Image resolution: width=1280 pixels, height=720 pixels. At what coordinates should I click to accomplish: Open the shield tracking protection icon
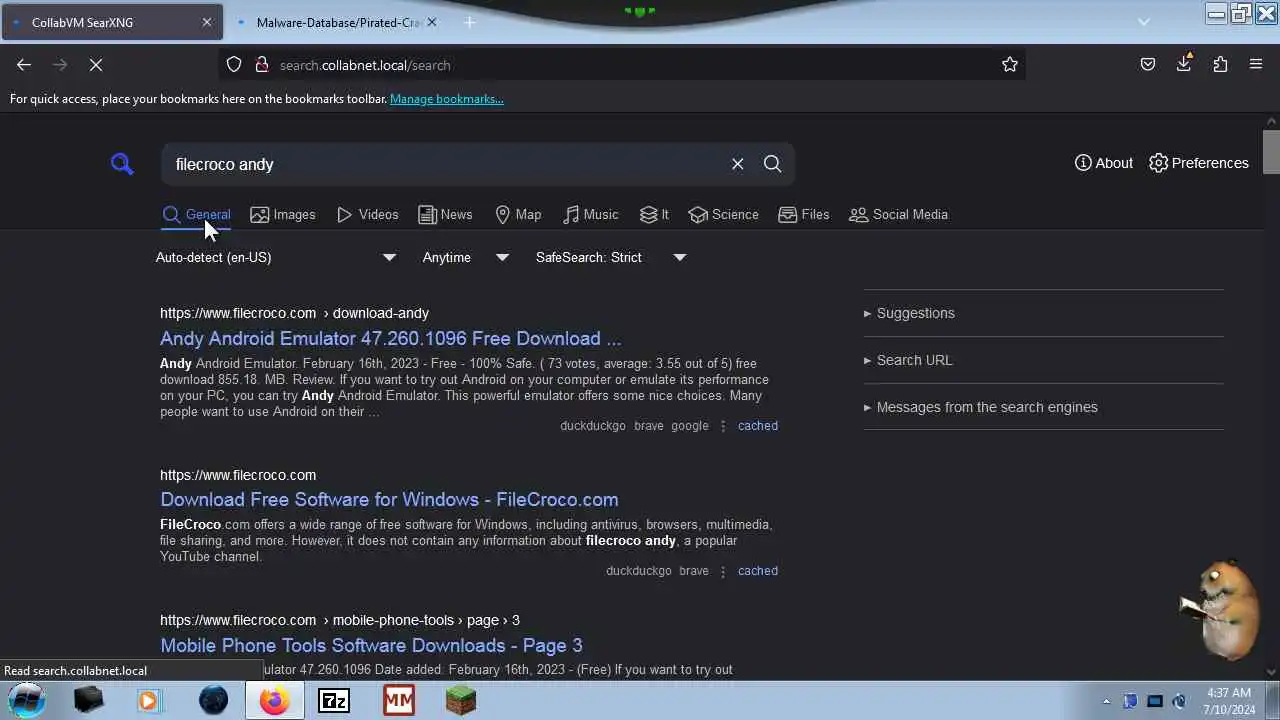coord(234,65)
